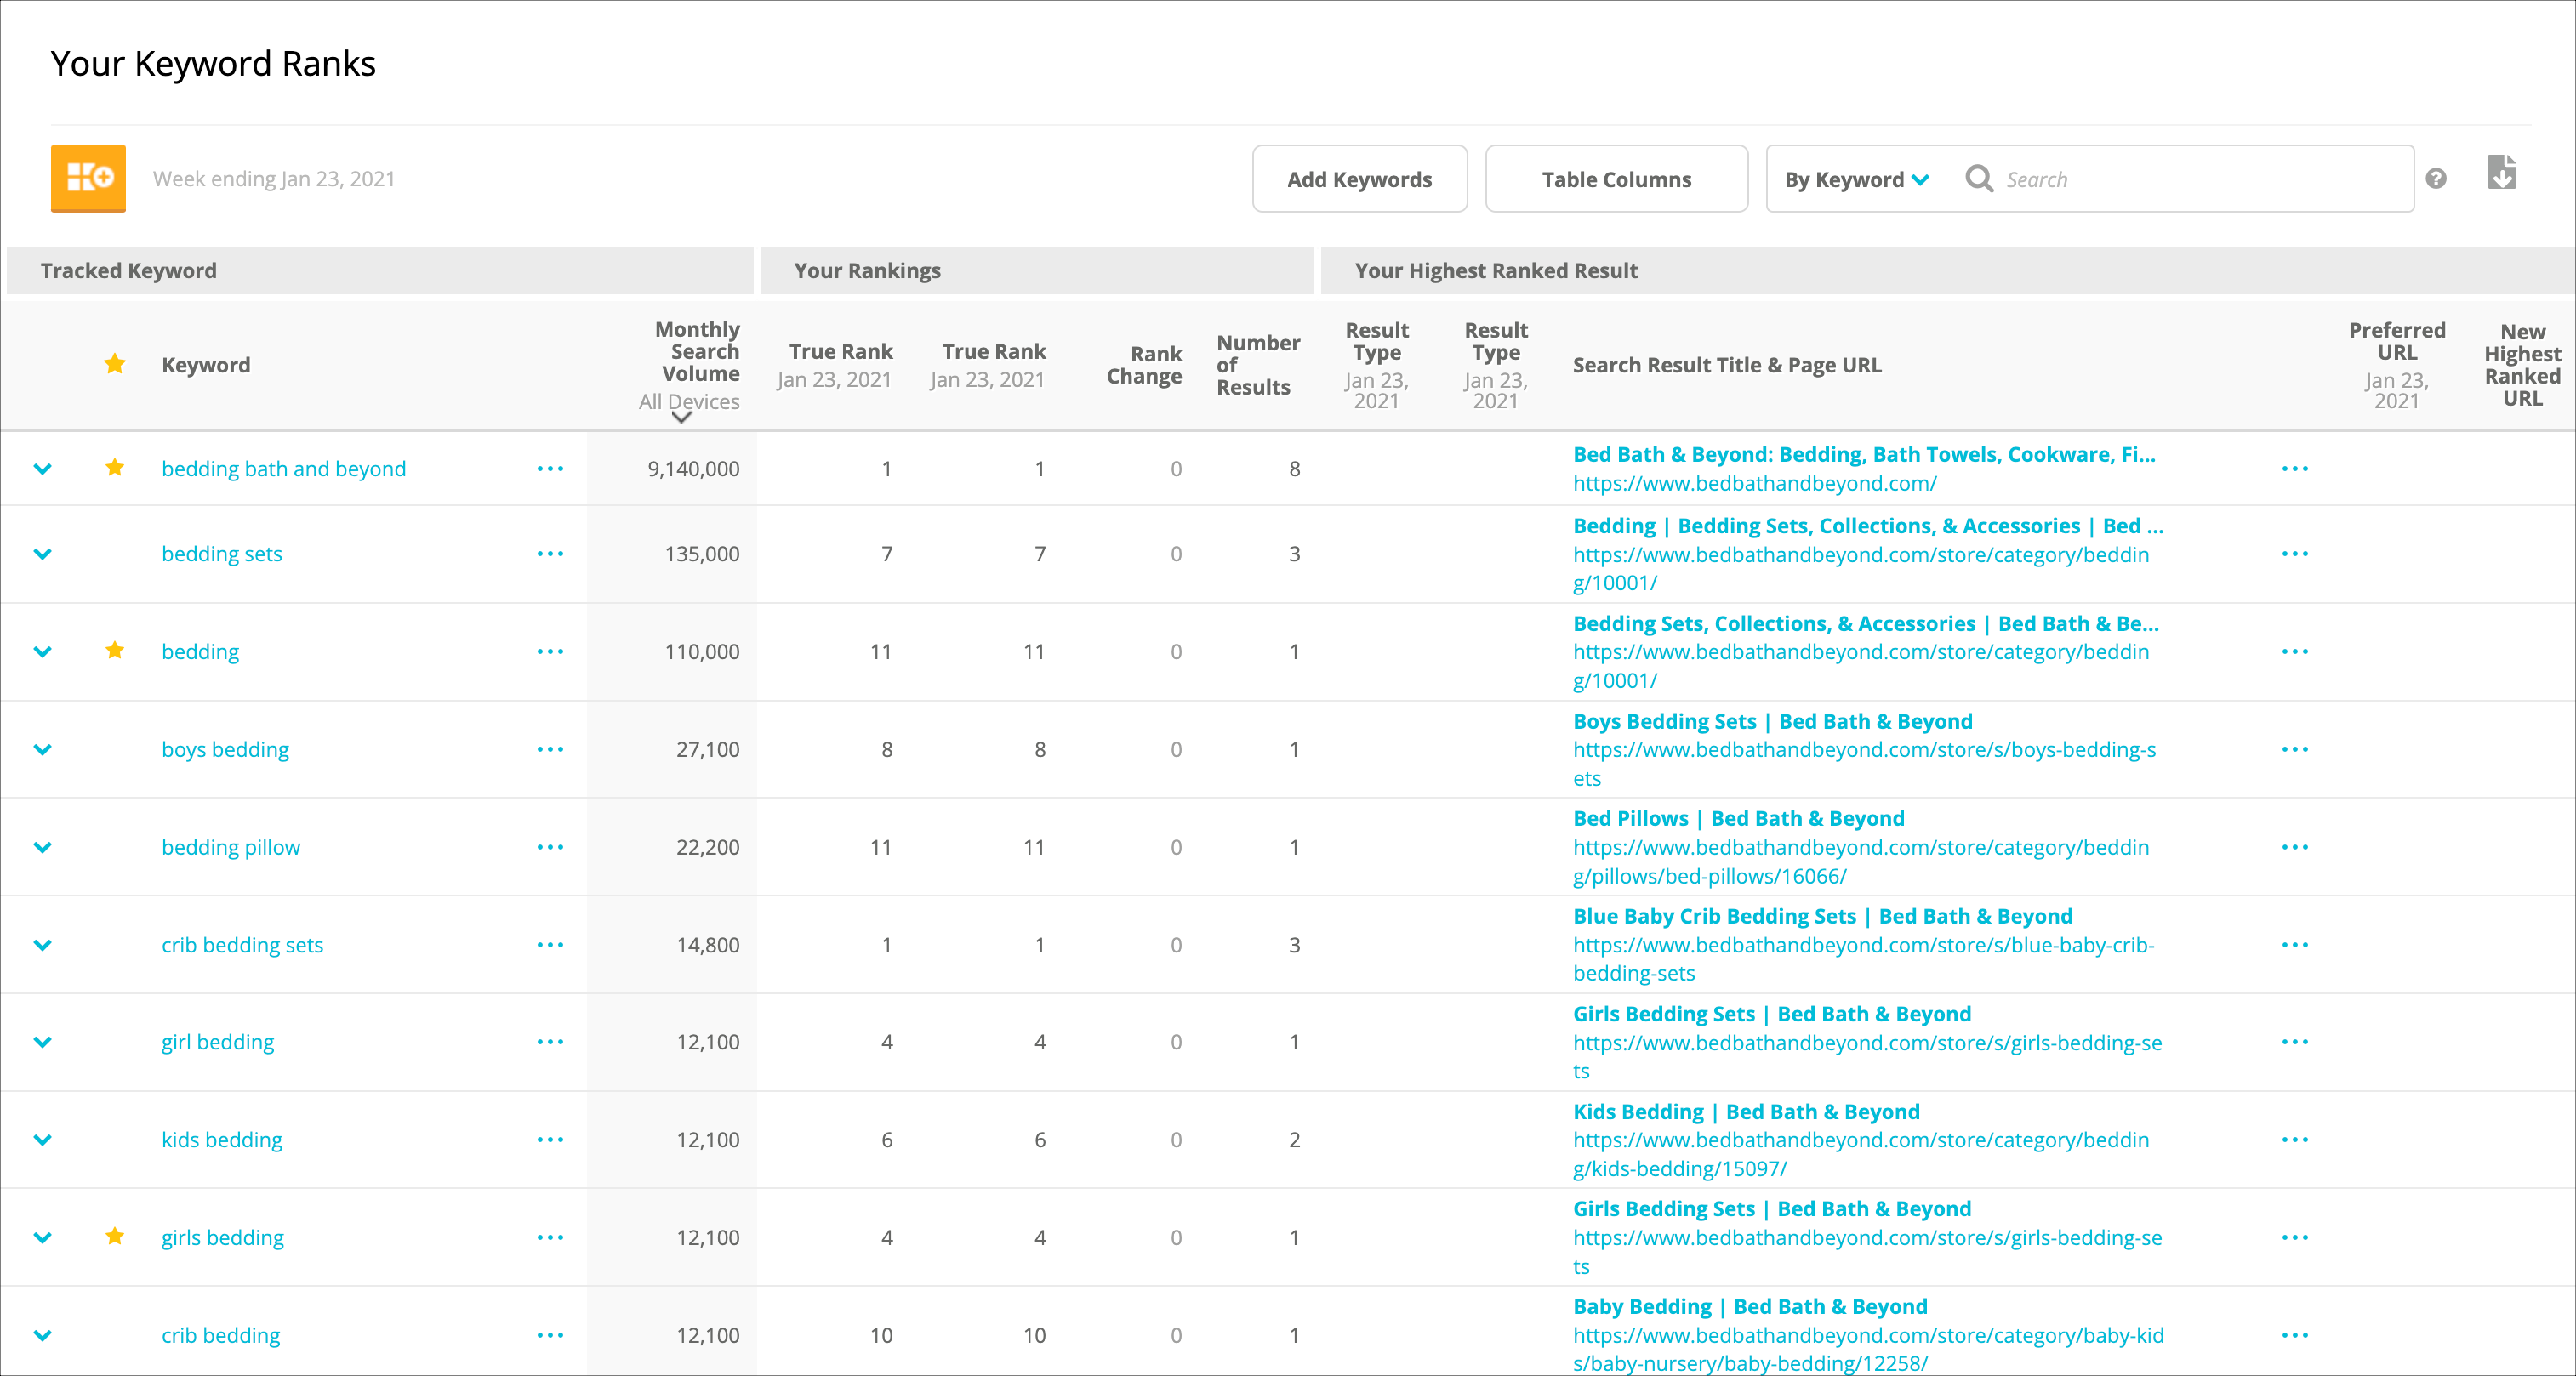Click the orange add widget icon

tap(88, 178)
